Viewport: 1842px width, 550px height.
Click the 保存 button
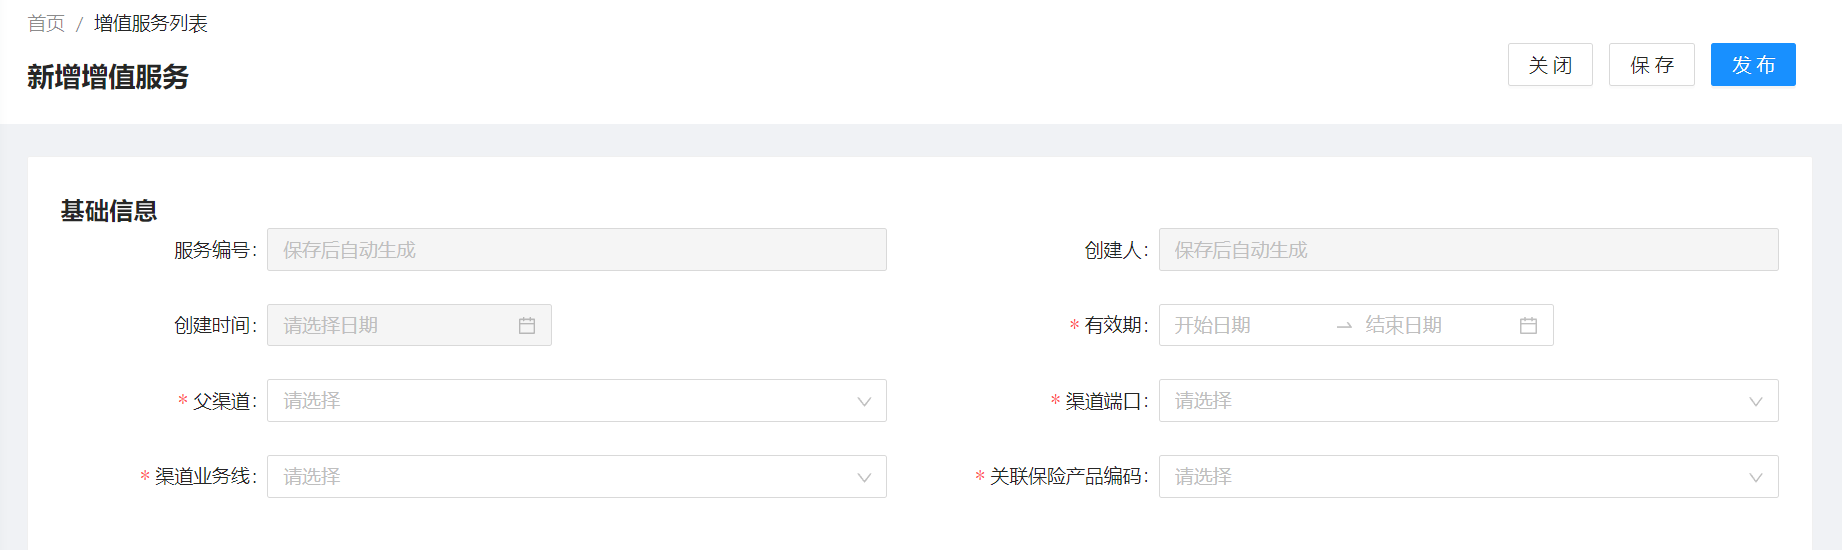click(x=1651, y=65)
